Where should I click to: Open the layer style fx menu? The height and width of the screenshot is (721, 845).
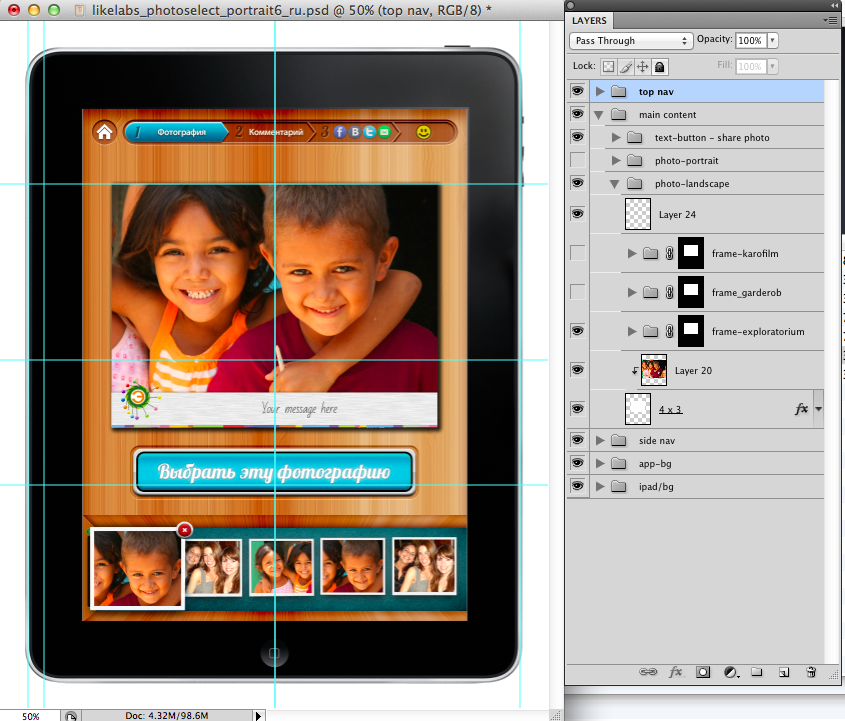point(675,673)
